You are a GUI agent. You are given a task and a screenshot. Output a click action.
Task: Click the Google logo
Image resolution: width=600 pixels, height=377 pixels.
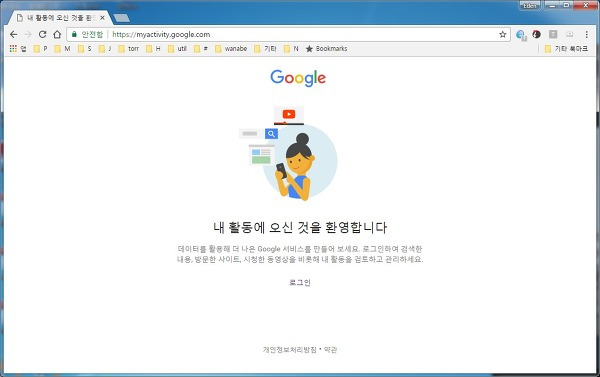pos(298,78)
